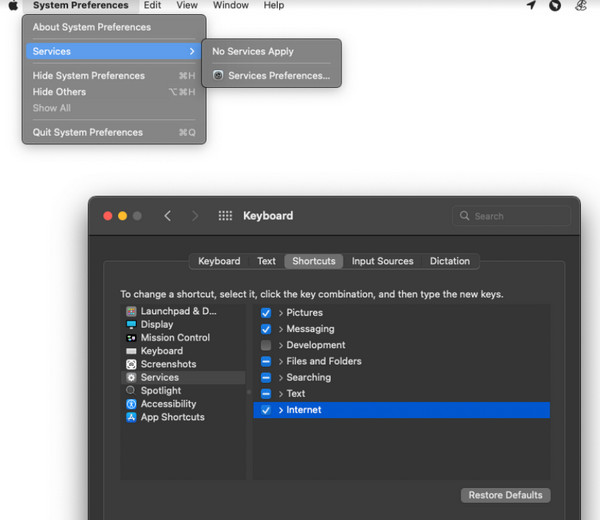Screen dimensions: 600x520
Task: Click the Development row label
Action: [x=316, y=345]
